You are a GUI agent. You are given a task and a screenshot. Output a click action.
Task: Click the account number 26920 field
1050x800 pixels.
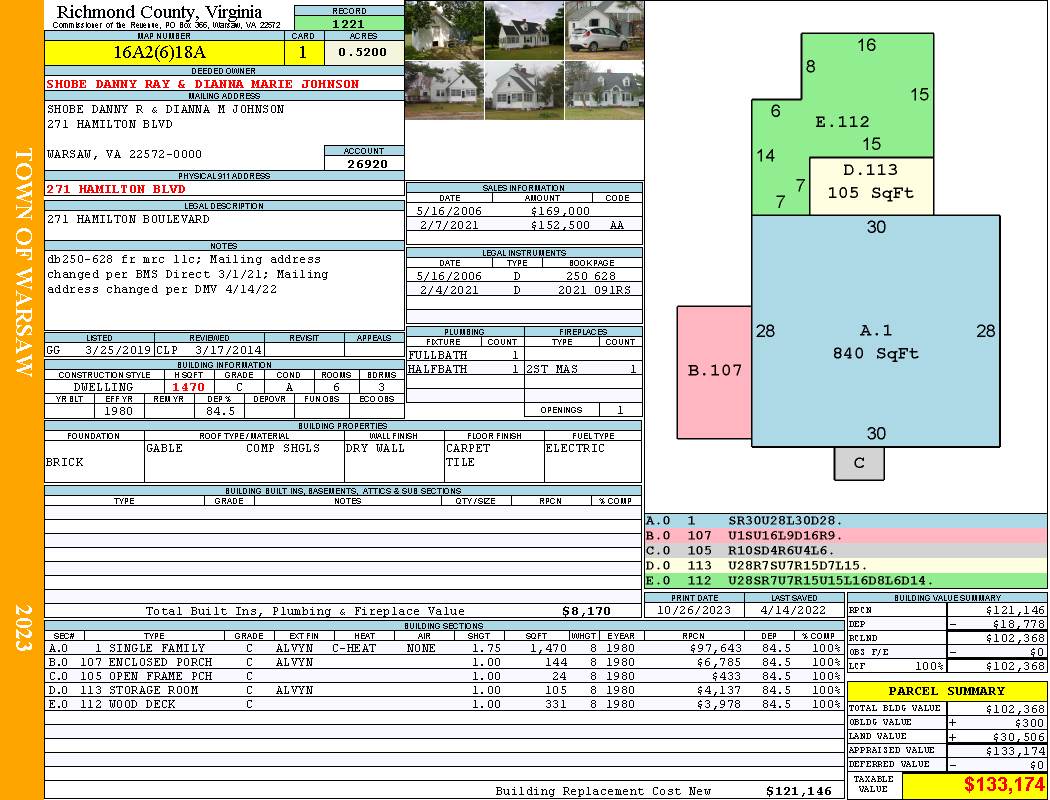pos(364,163)
